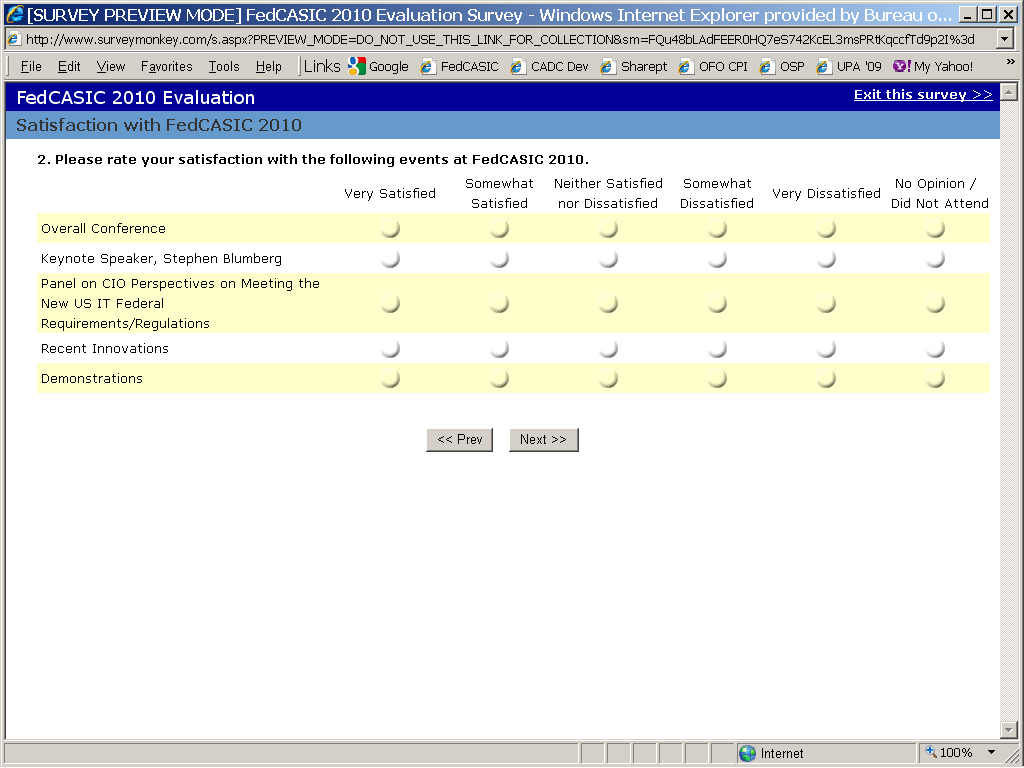Open the Favorites menu

167,66
